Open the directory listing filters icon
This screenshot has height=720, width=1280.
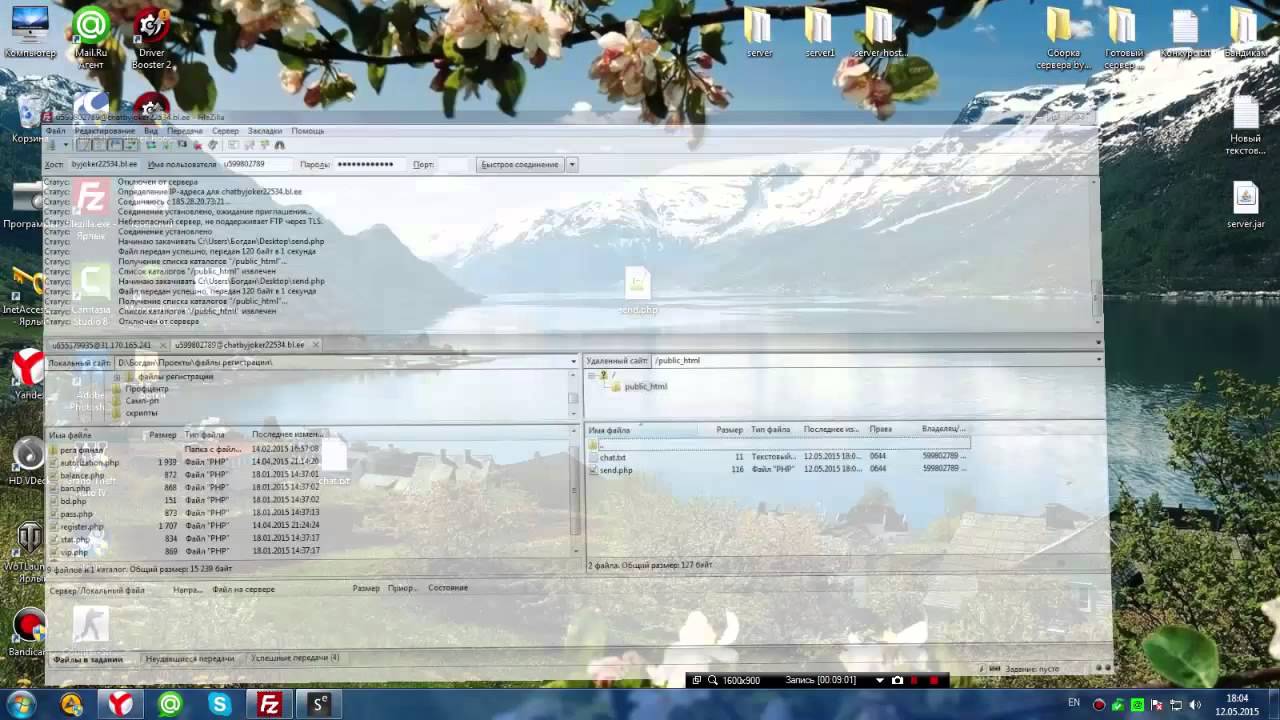click(233, 145)
